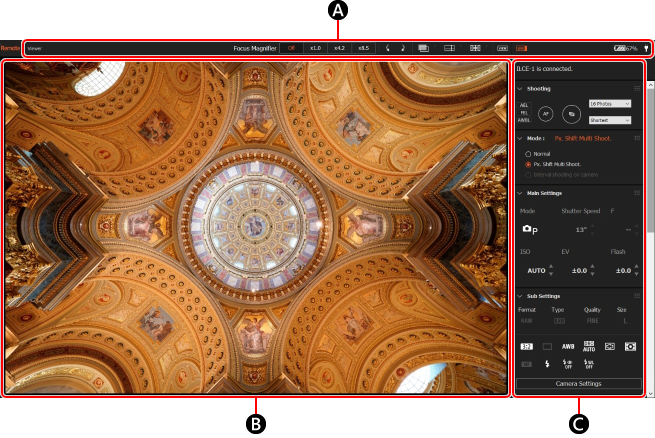Click the panel scrollbar down arrow
655x438 pixels.
click(x=650, y=394)
